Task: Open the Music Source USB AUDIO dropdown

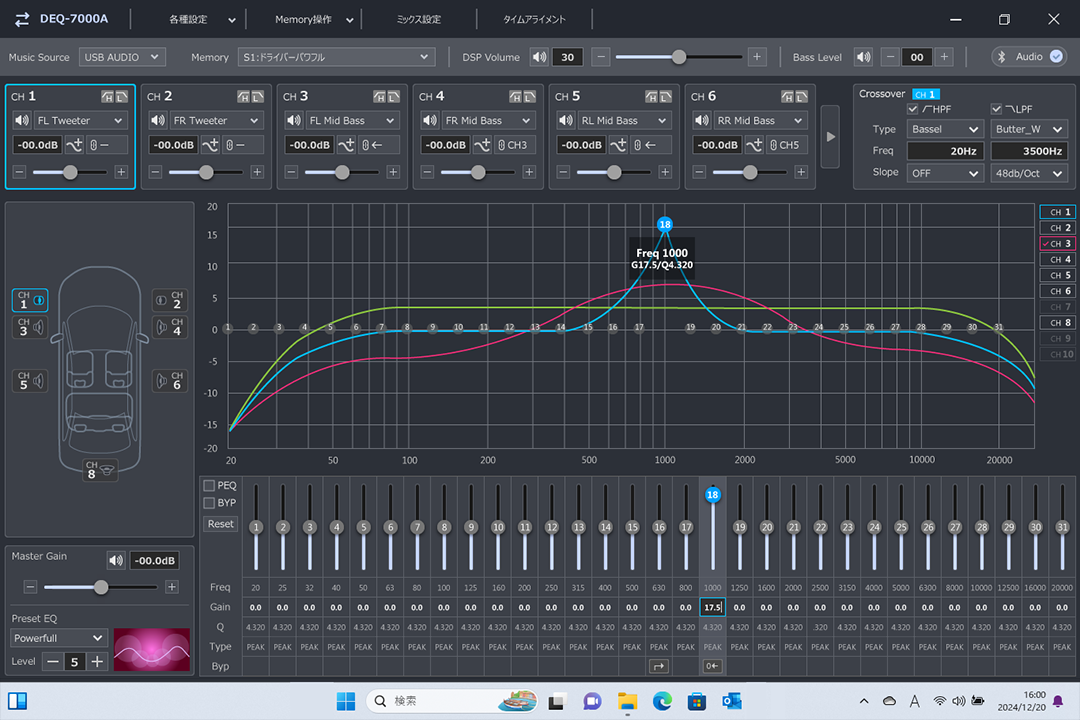Action: click(x=121, y=57)
